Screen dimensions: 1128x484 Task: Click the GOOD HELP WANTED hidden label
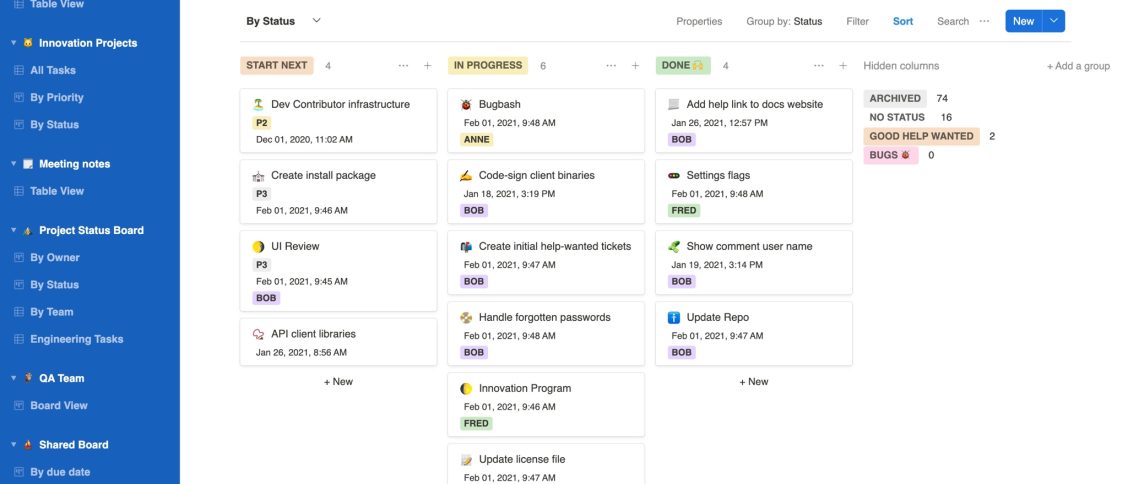(921, 136)
